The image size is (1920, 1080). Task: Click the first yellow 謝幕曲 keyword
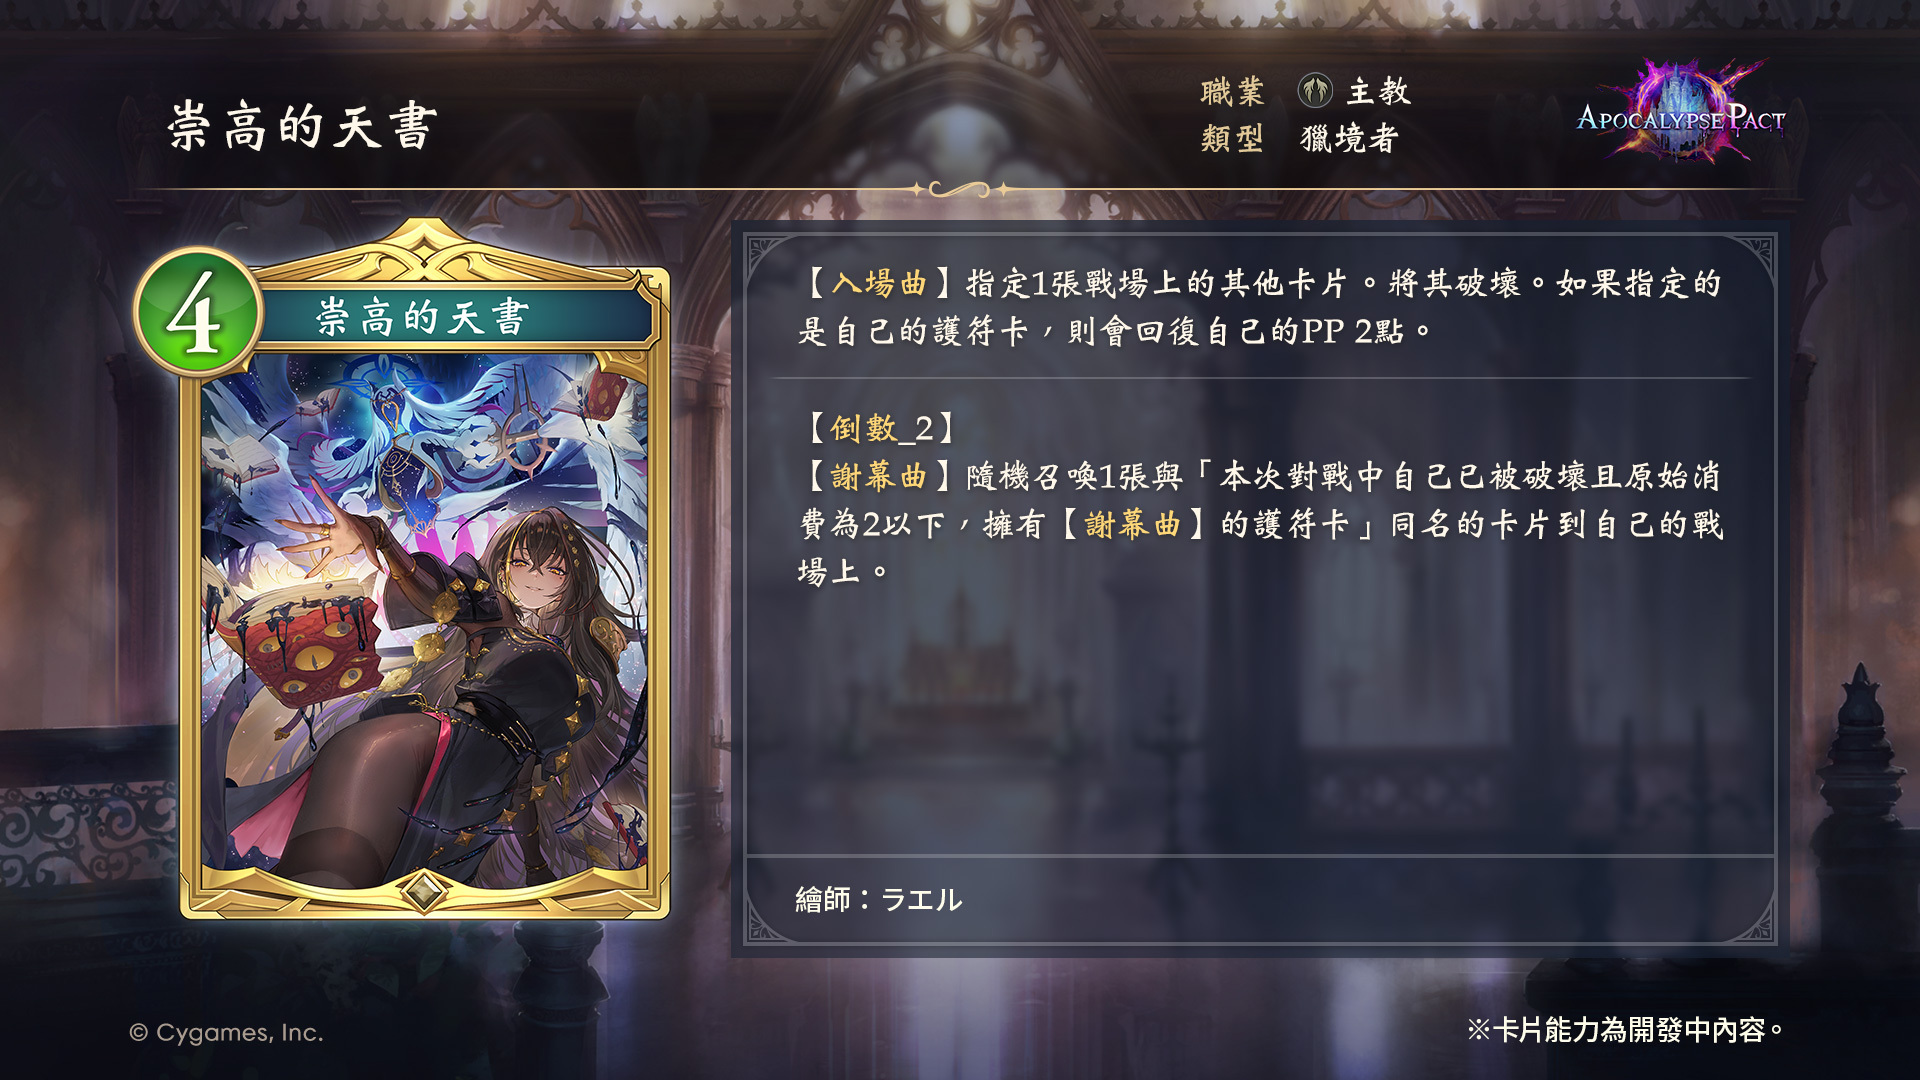pyautogui.click(x=879, y=476)
